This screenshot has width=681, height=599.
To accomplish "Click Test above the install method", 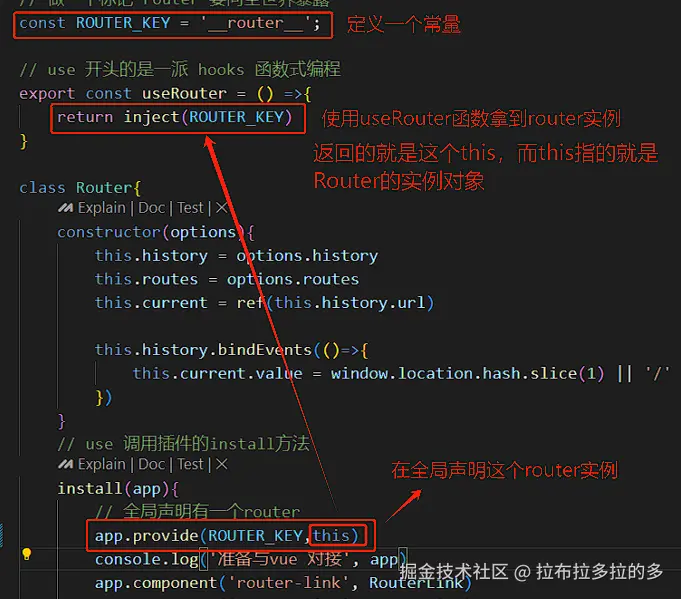I will [190, 464].
